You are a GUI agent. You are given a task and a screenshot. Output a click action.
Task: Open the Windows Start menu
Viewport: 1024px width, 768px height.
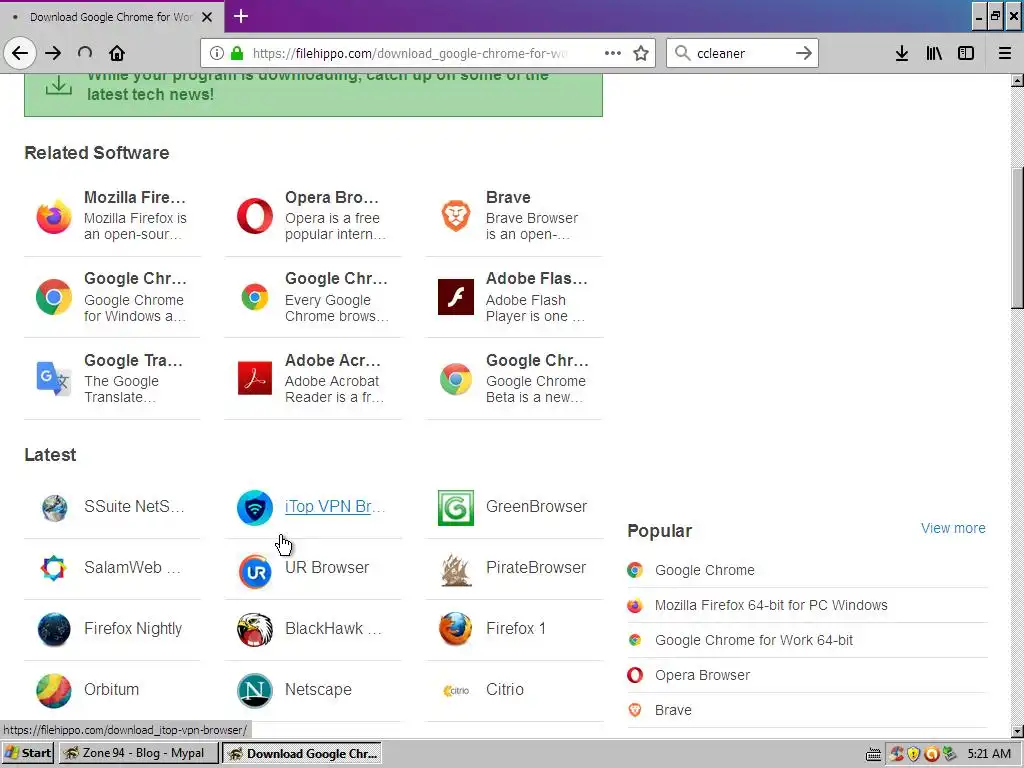pos(27,753)
